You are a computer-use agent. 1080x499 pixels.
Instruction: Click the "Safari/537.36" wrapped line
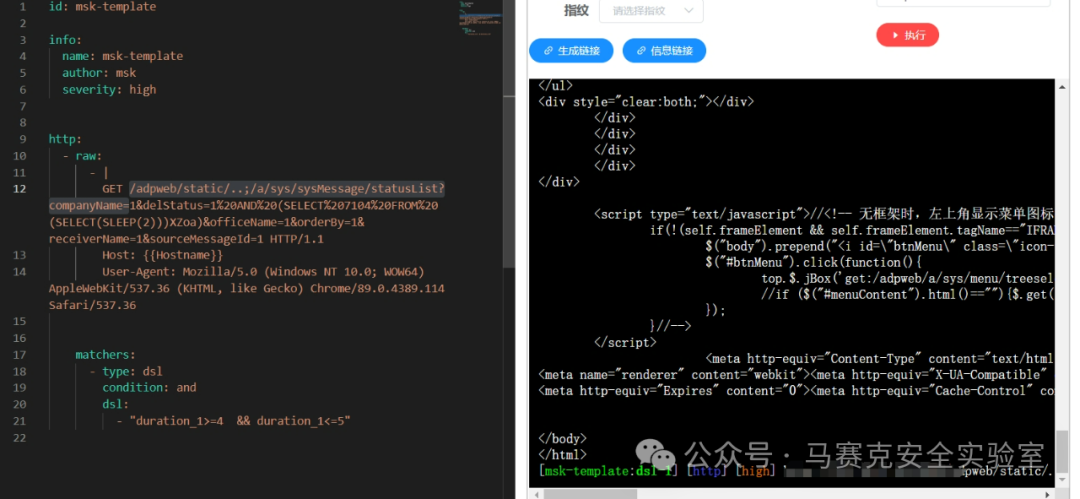(x=92, y=305)
